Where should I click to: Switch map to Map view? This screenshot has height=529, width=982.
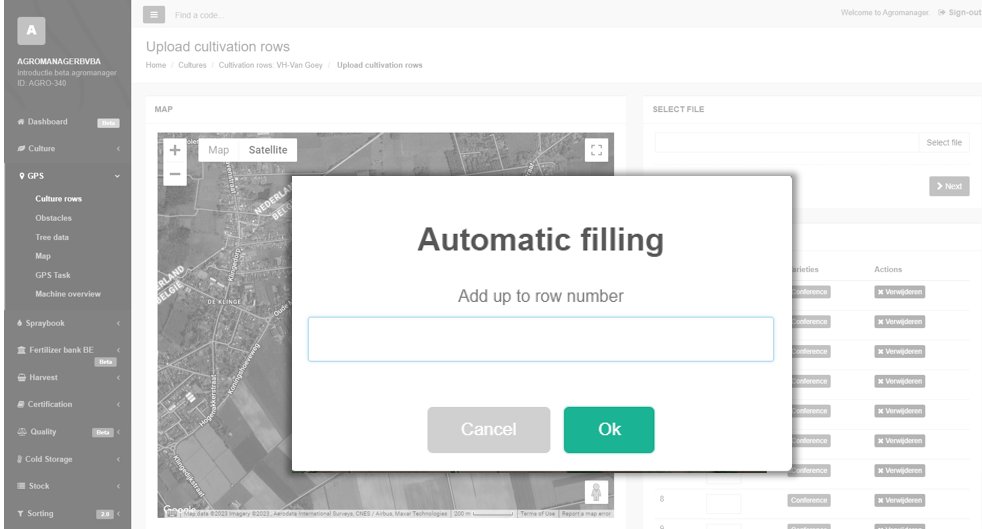[x=219, y=150]
